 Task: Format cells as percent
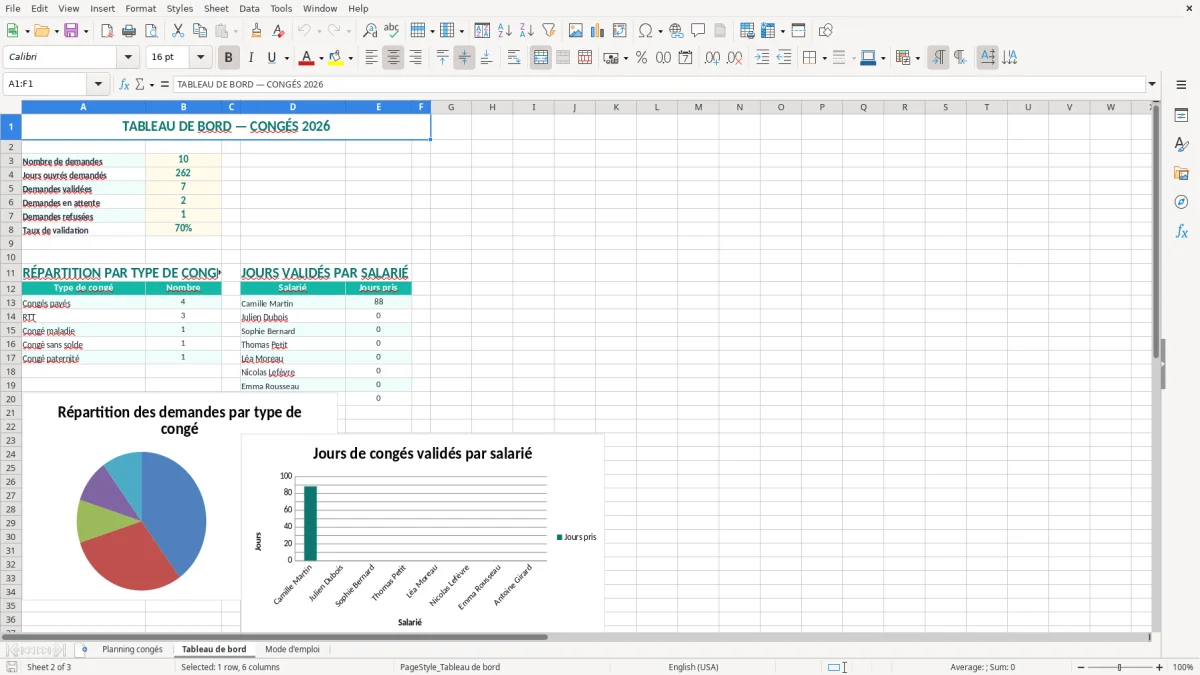pyautogui.click(x=641, y=58)
